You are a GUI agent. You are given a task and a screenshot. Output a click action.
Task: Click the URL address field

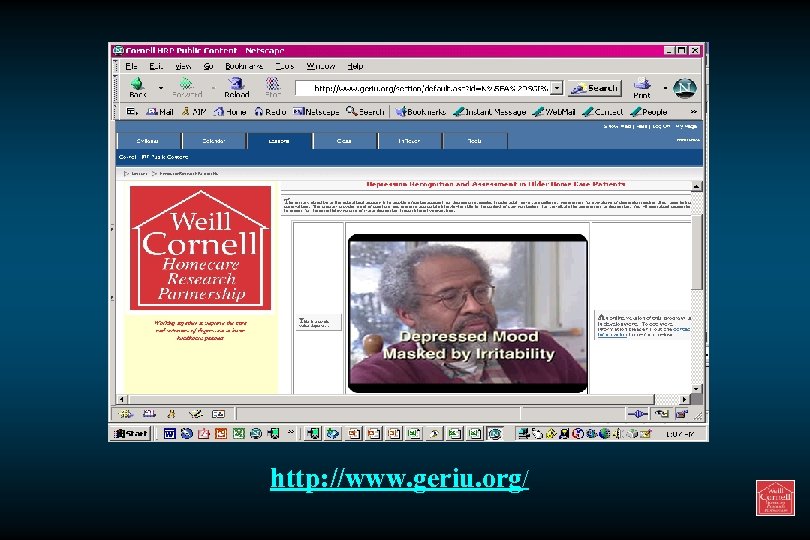423,88
